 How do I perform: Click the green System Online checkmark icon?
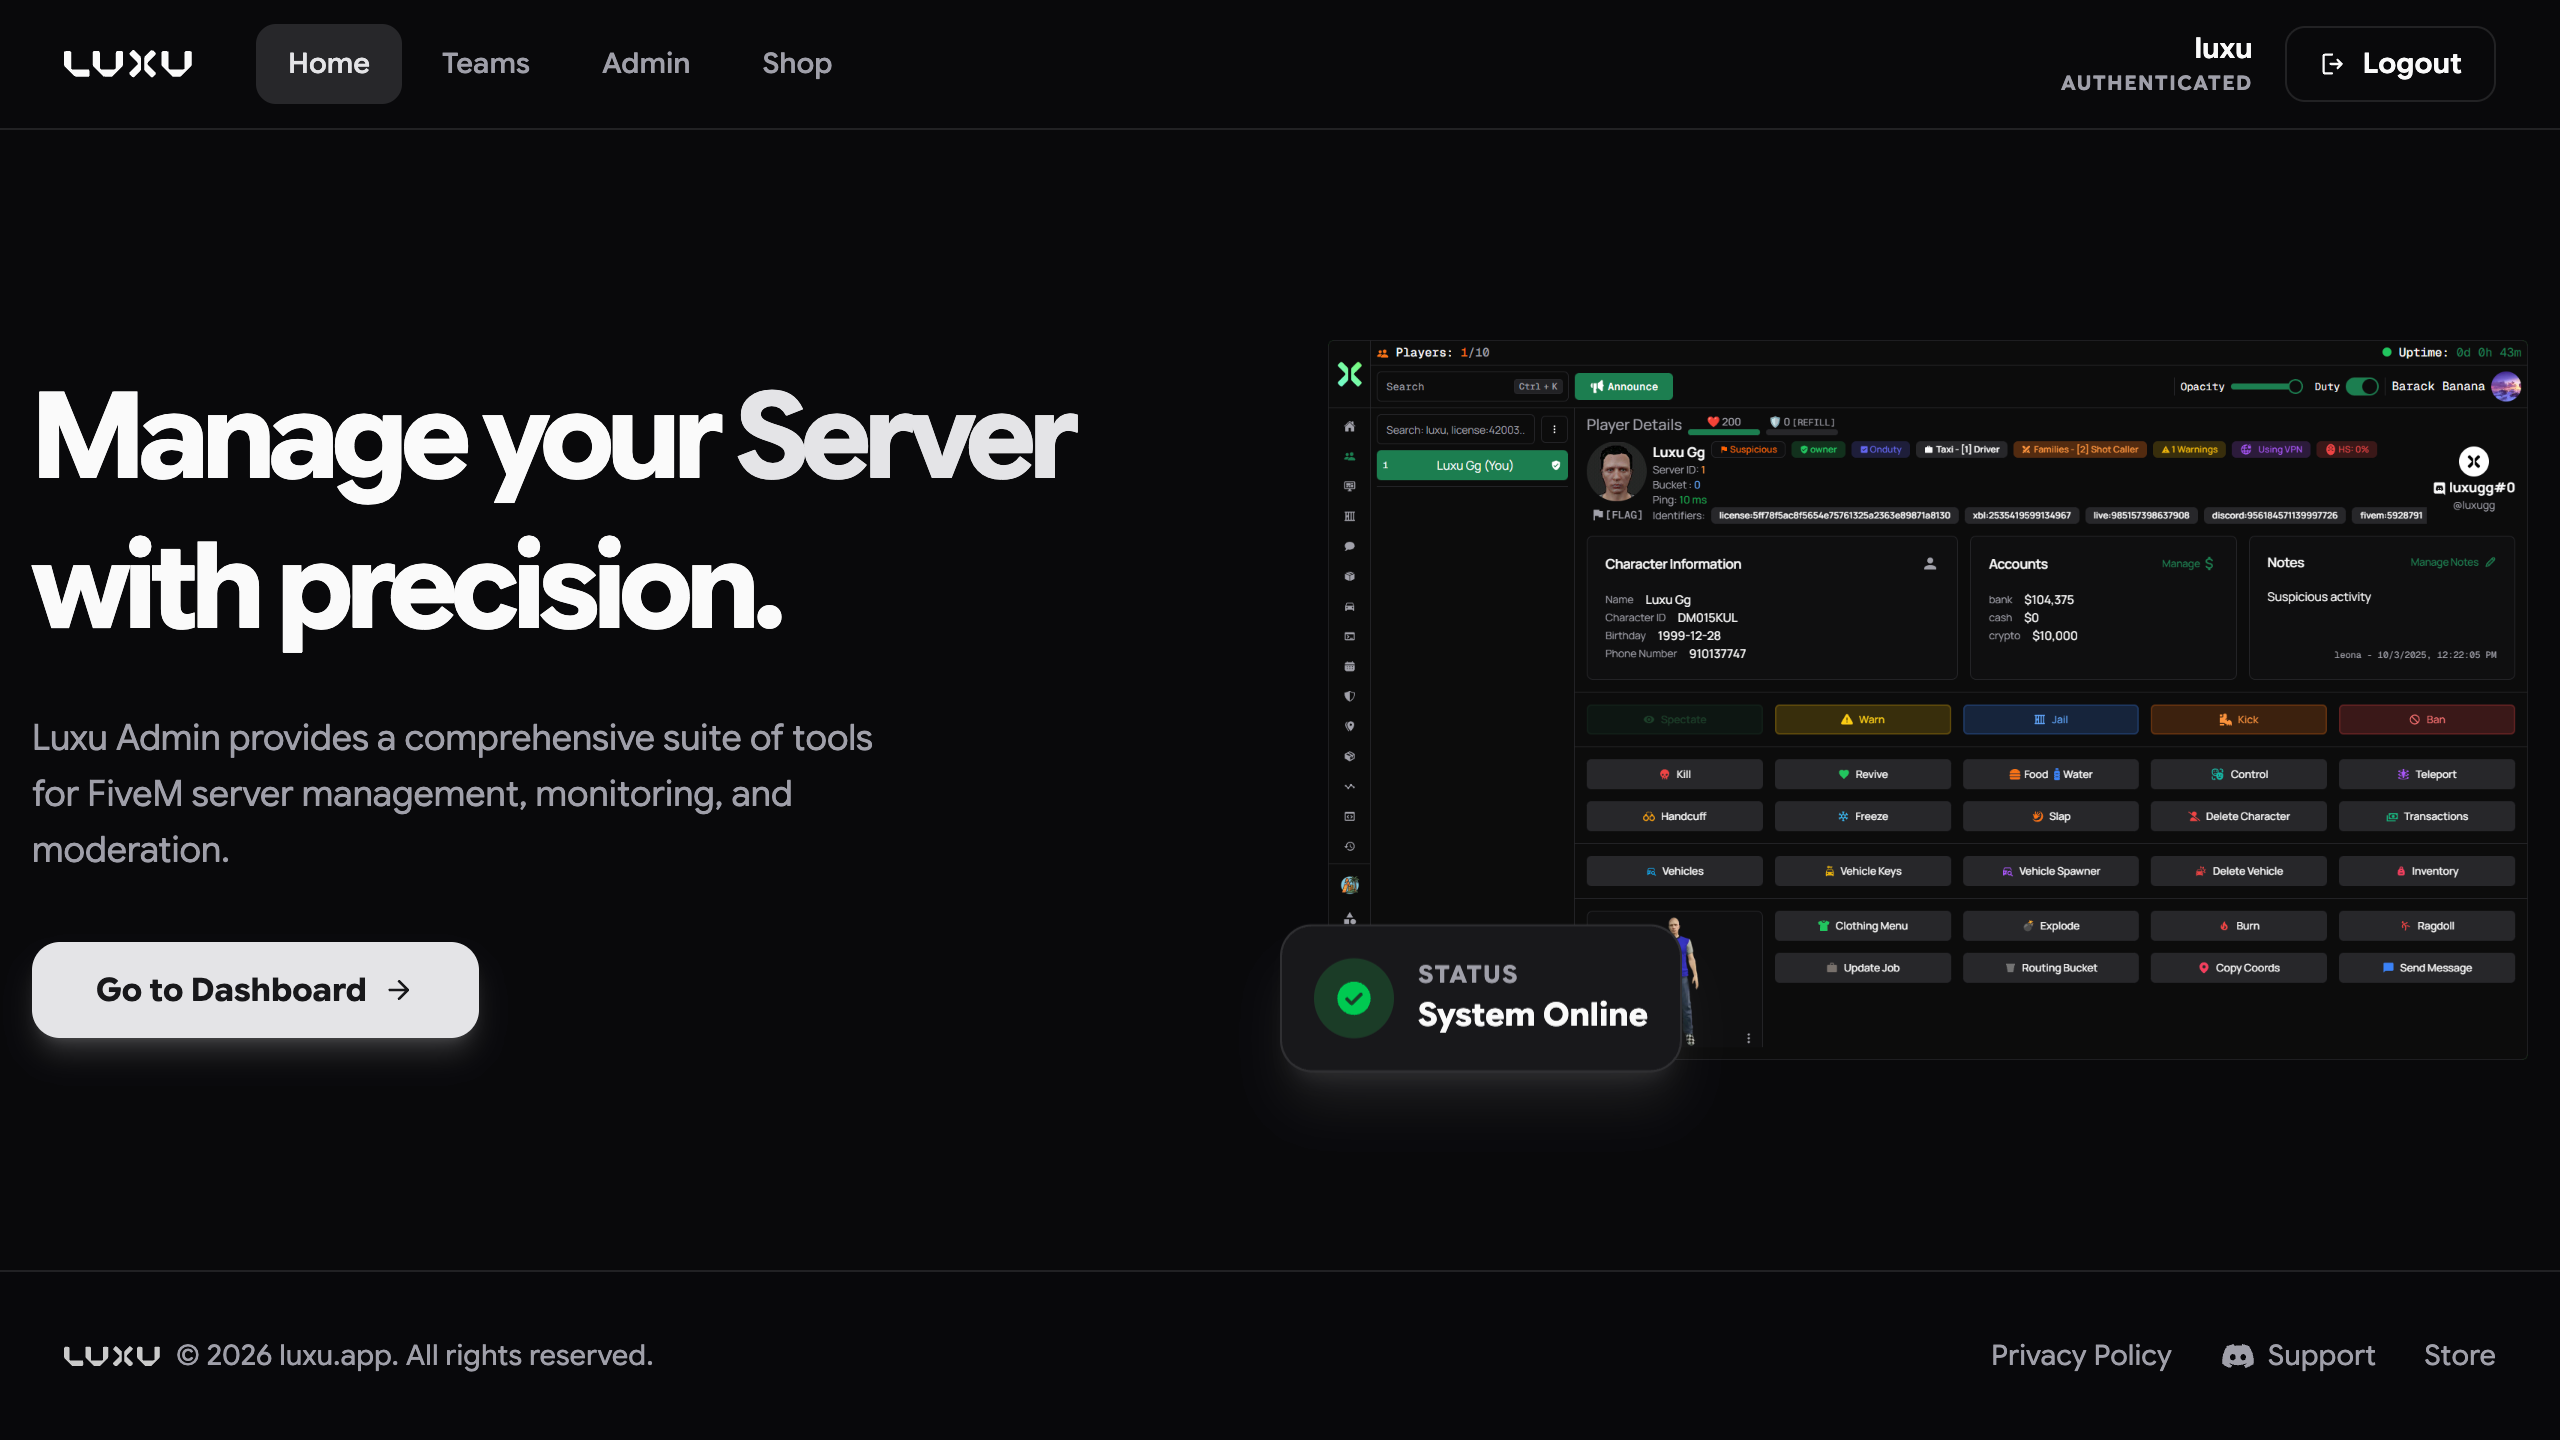[1354, 998]
